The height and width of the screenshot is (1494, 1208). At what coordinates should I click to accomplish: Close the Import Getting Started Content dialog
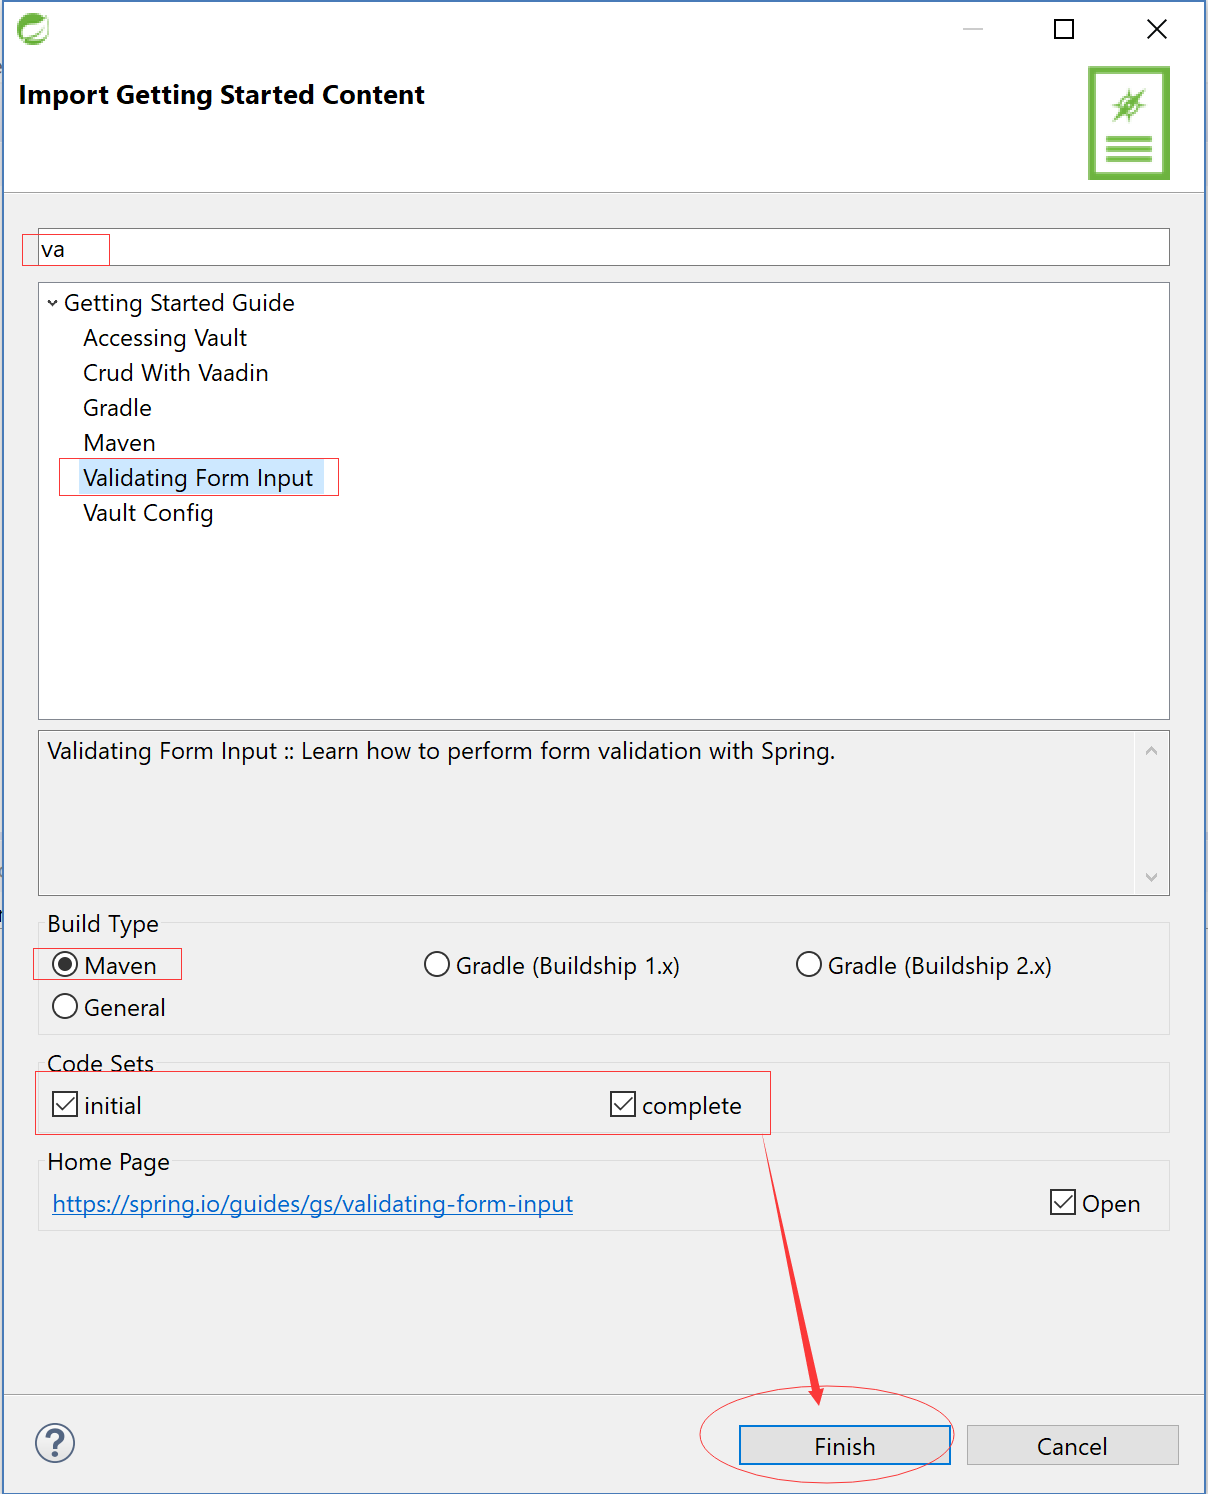(x=1157, y=29)
